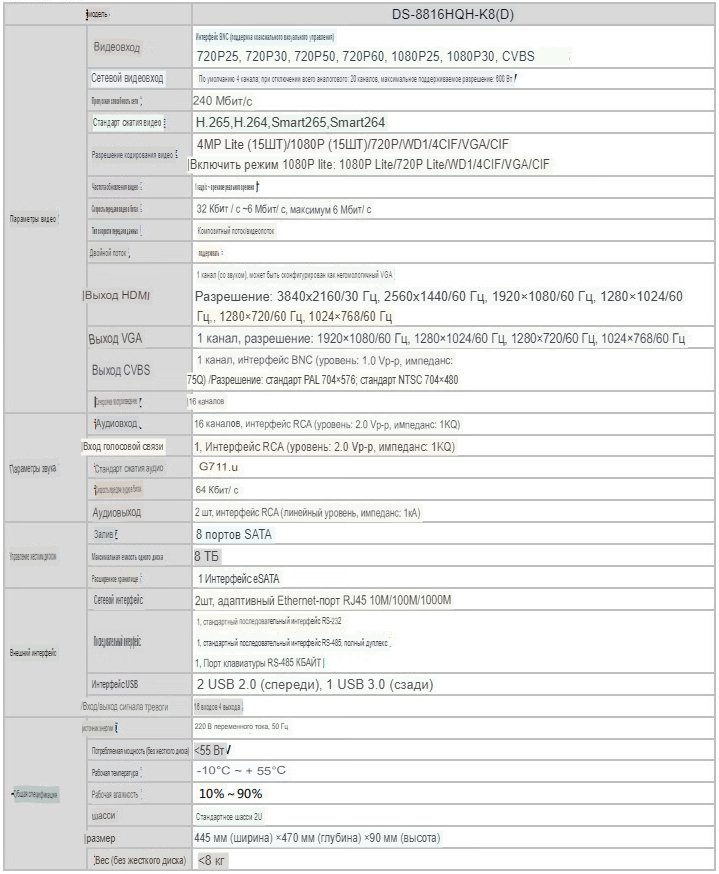Image resolution: width=719 pixels, height=874 pixels.
Task: Click the '<8 кг' weight value
Action: (212, 860)
